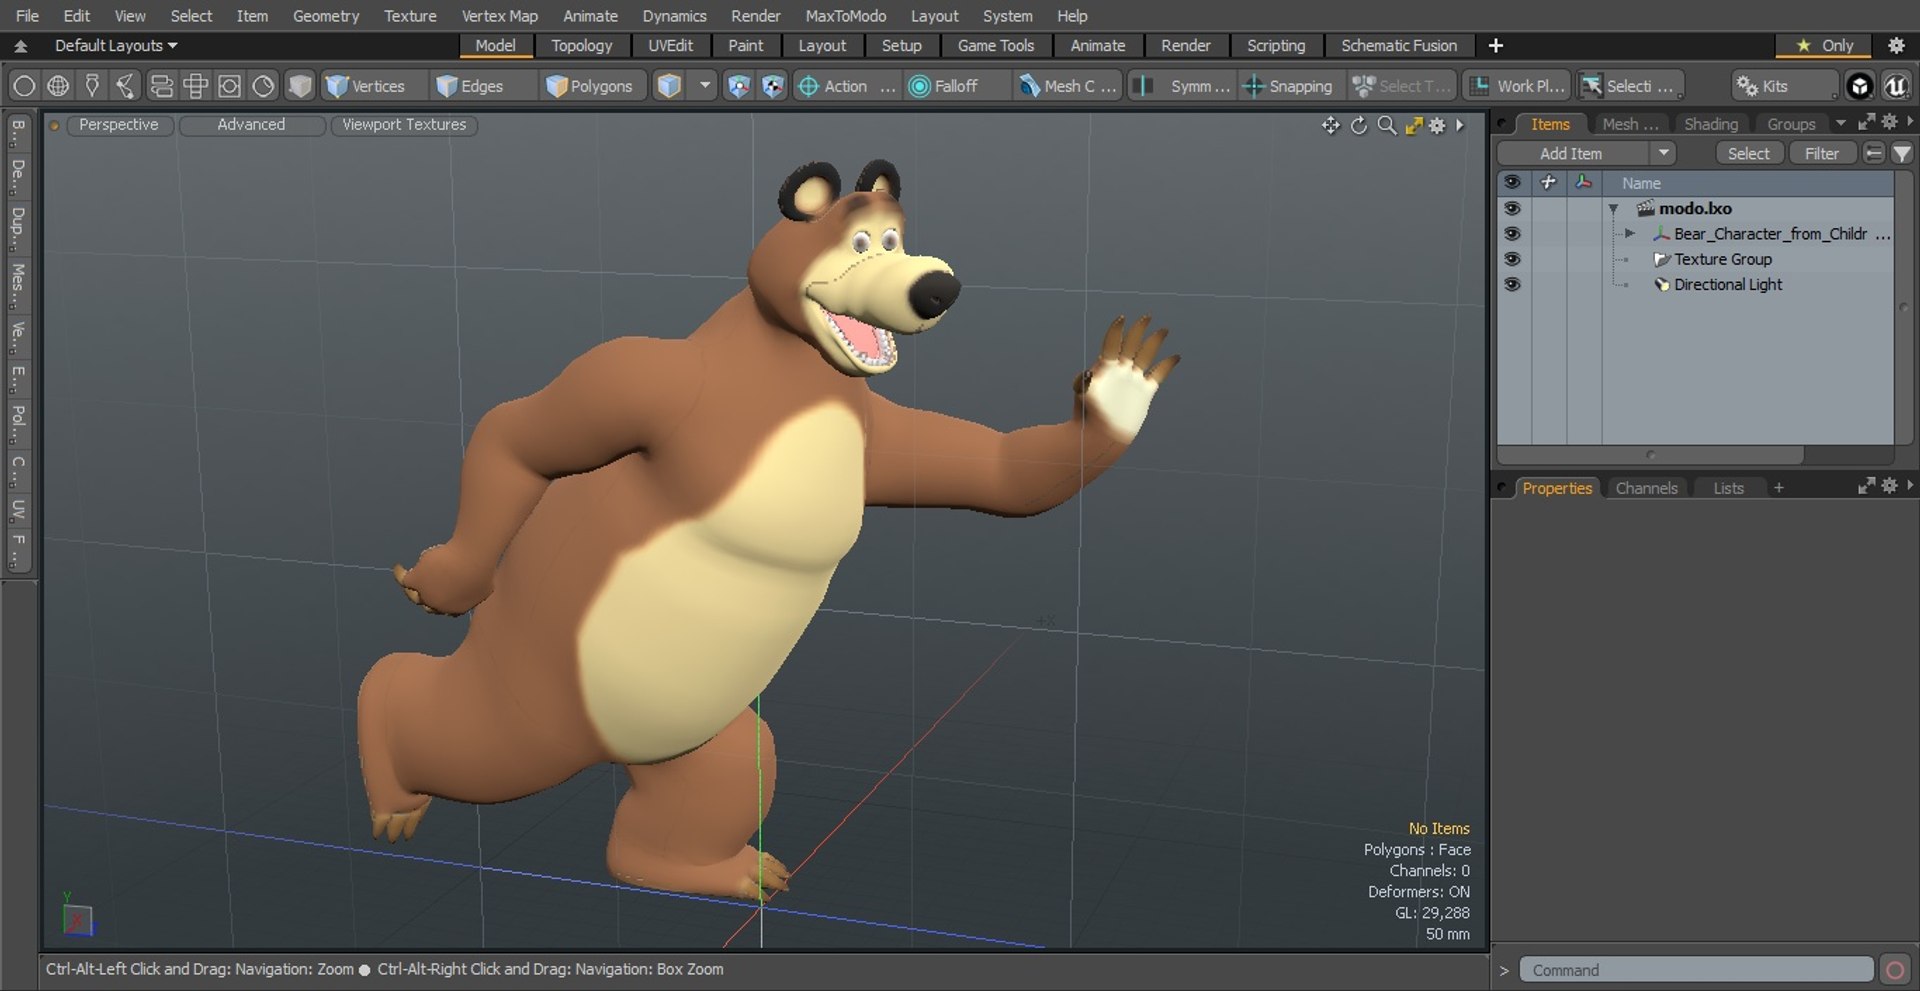Toggle the Only star button

(1824, 45)
